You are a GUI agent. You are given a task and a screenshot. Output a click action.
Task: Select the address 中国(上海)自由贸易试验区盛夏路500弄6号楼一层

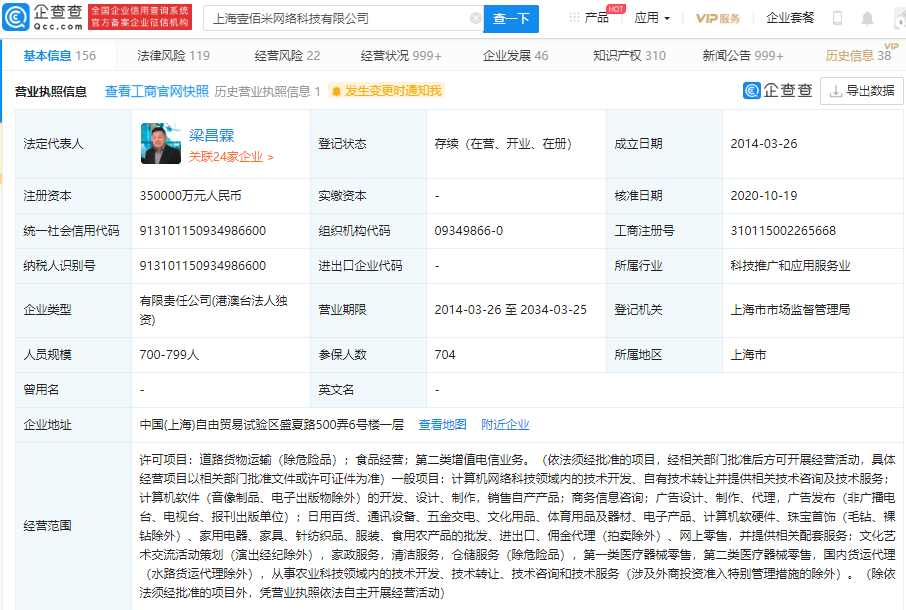pos(272,425)
